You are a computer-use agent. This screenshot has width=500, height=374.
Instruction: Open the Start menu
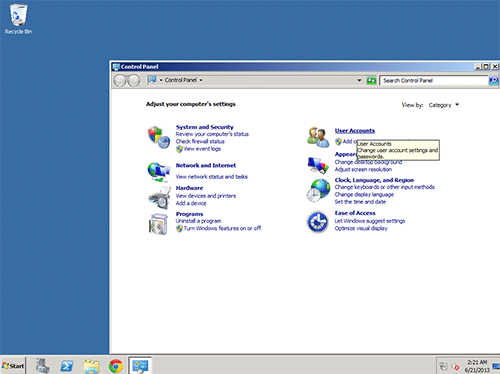[x=13, y=366]
